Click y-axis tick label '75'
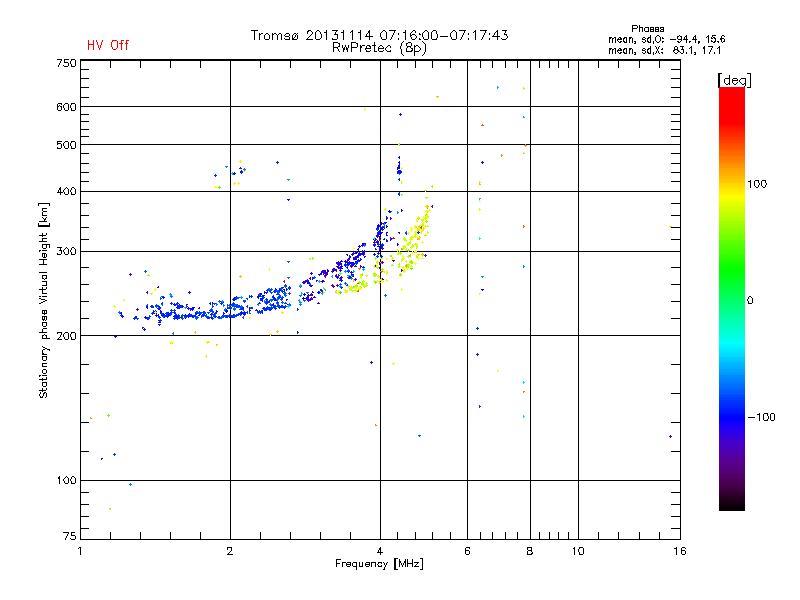The image size is (800, 600). tap(70, 536)
